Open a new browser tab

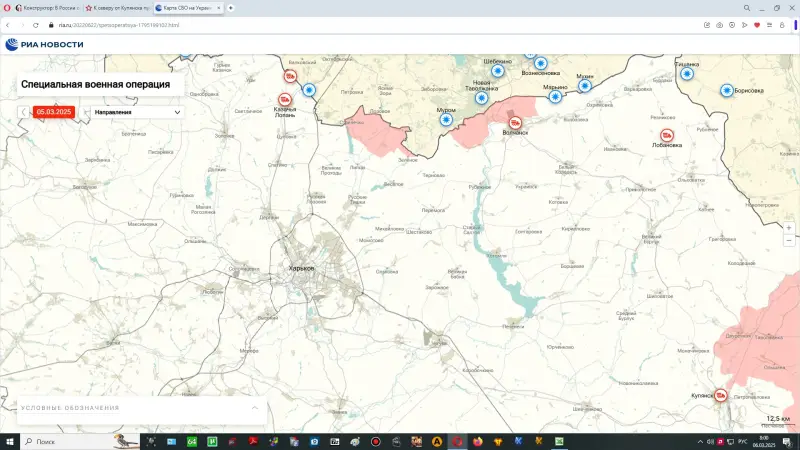click(x=231, y=7)
